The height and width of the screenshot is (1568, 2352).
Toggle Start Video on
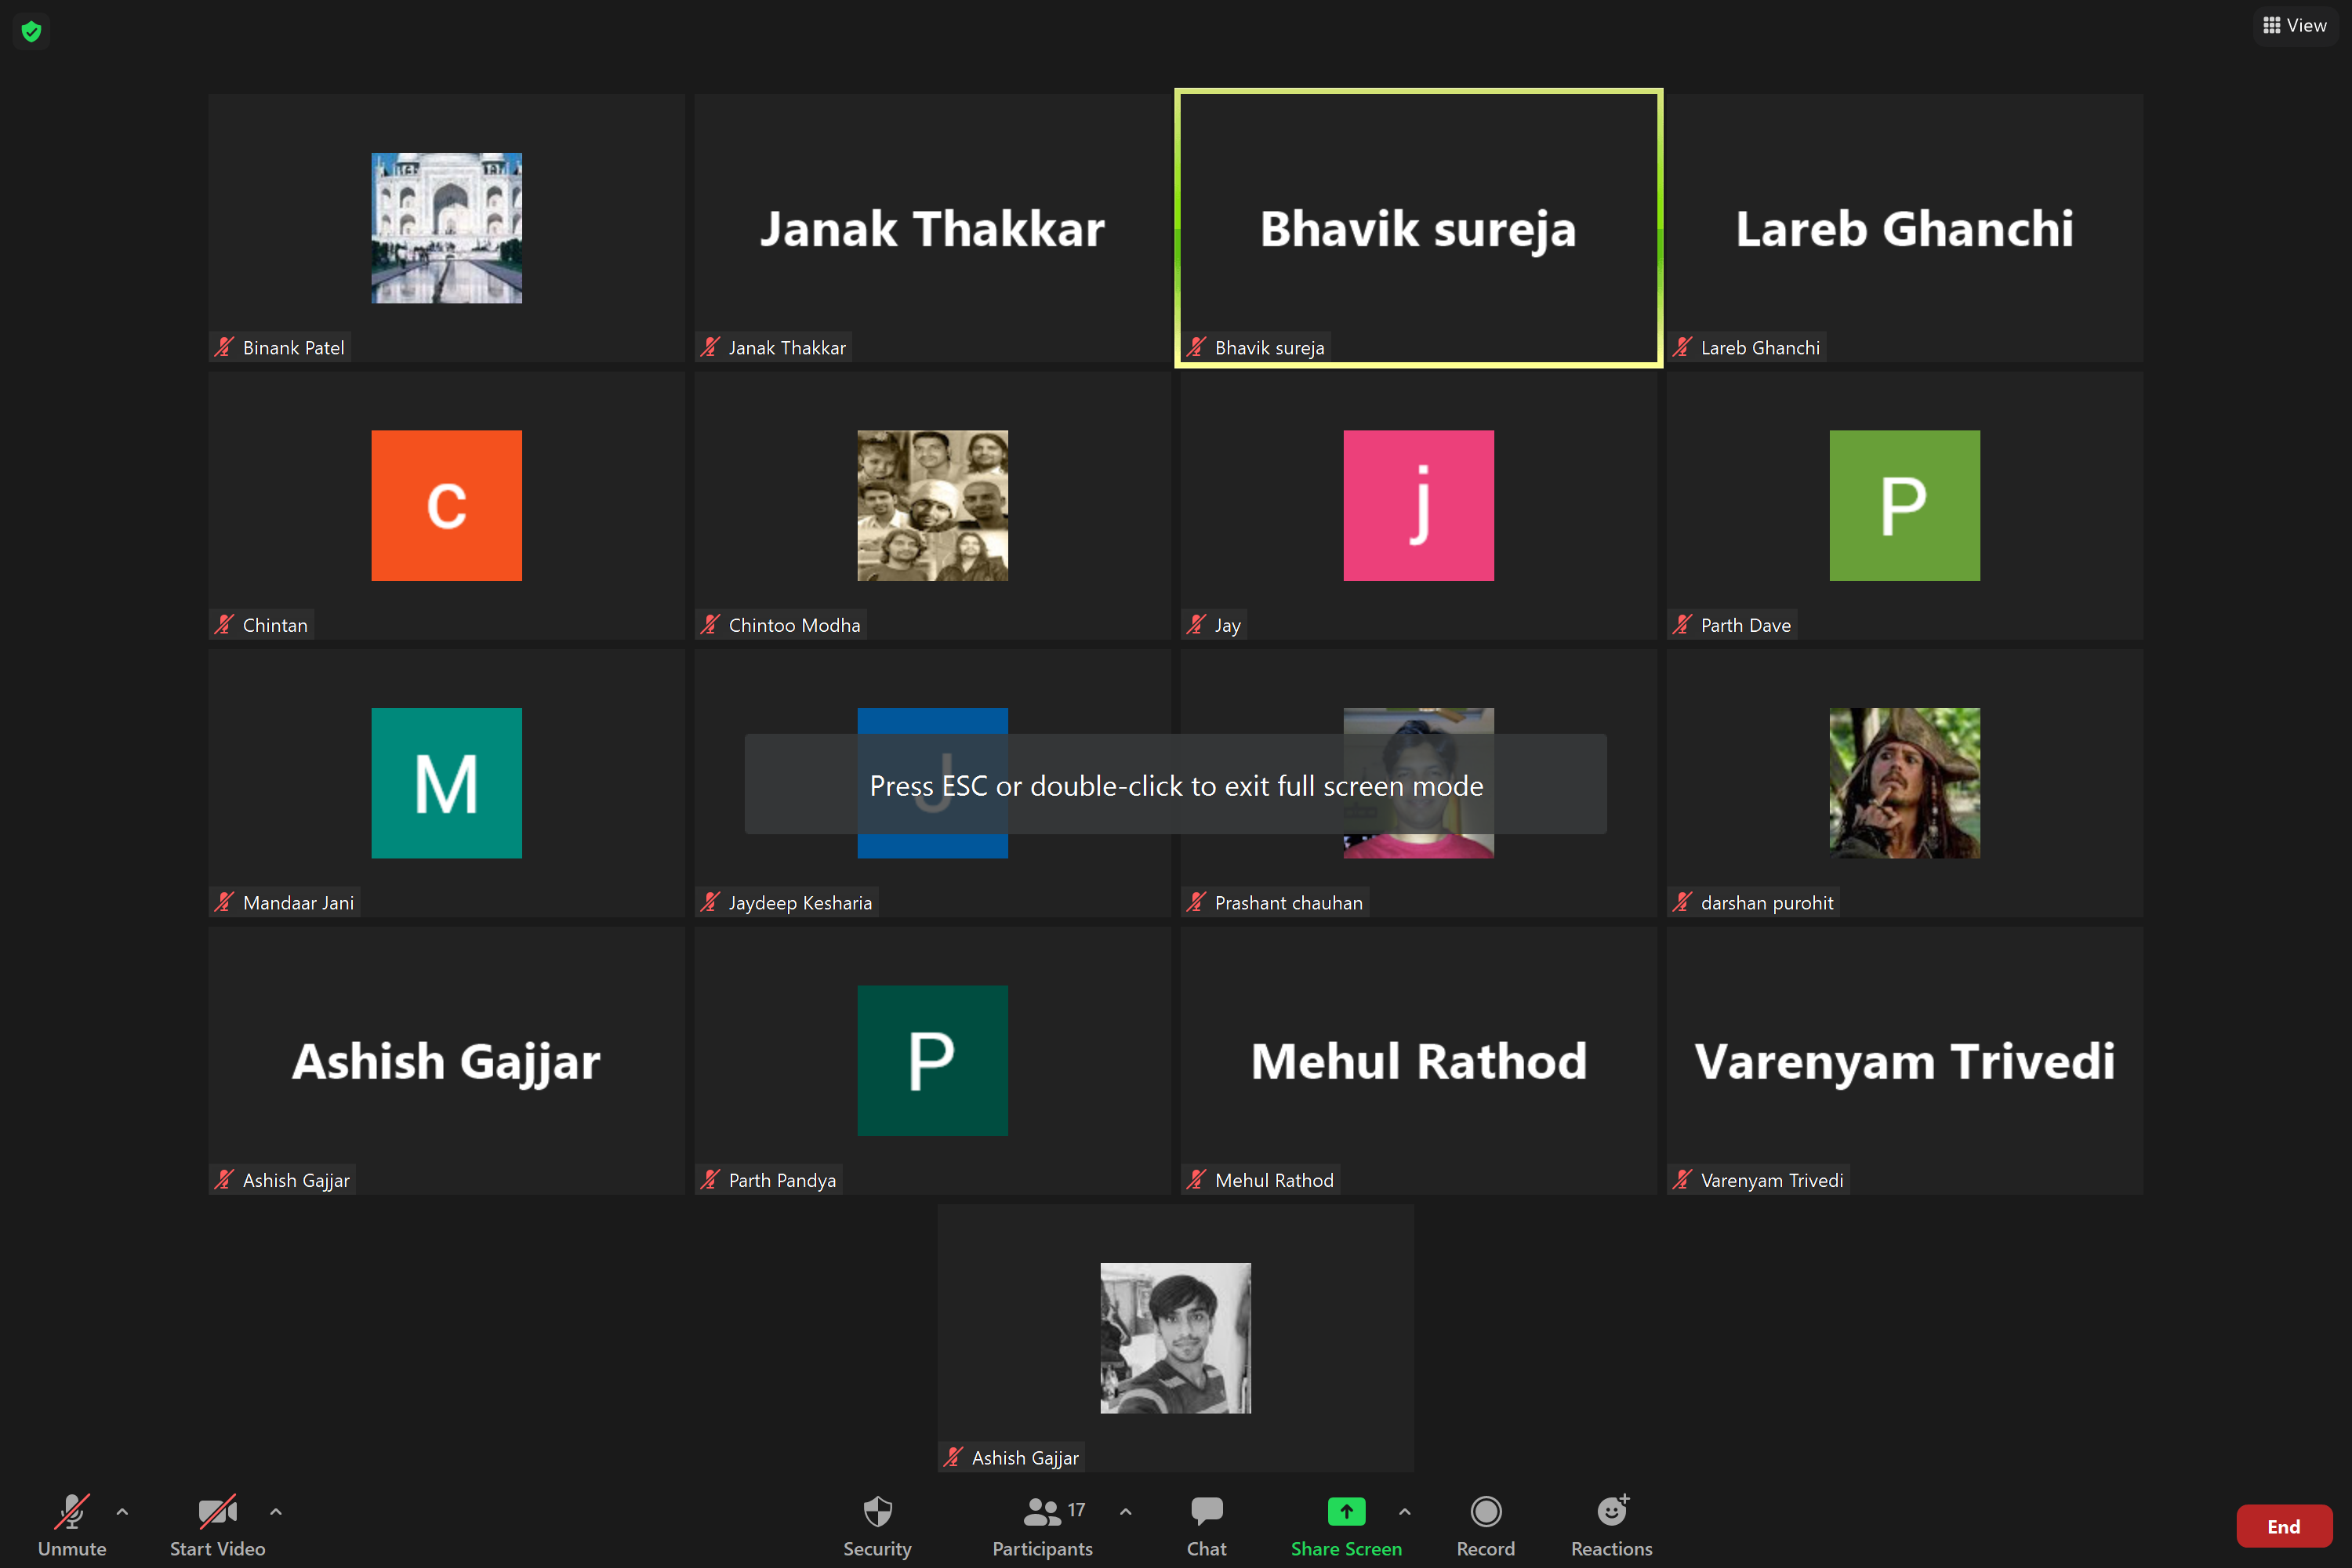click(x=217, y=1511)
